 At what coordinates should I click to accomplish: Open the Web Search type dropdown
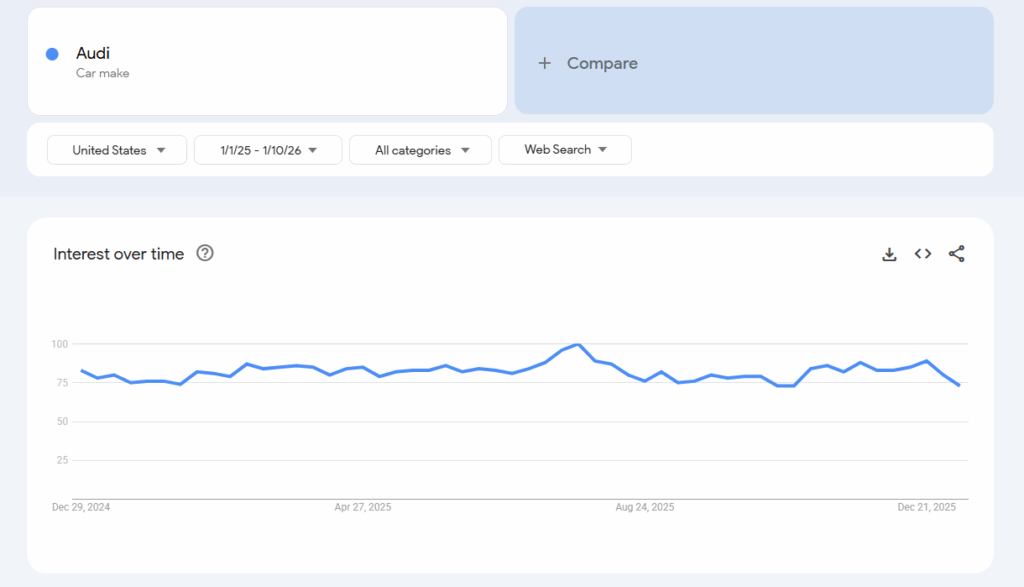(564, 149)
